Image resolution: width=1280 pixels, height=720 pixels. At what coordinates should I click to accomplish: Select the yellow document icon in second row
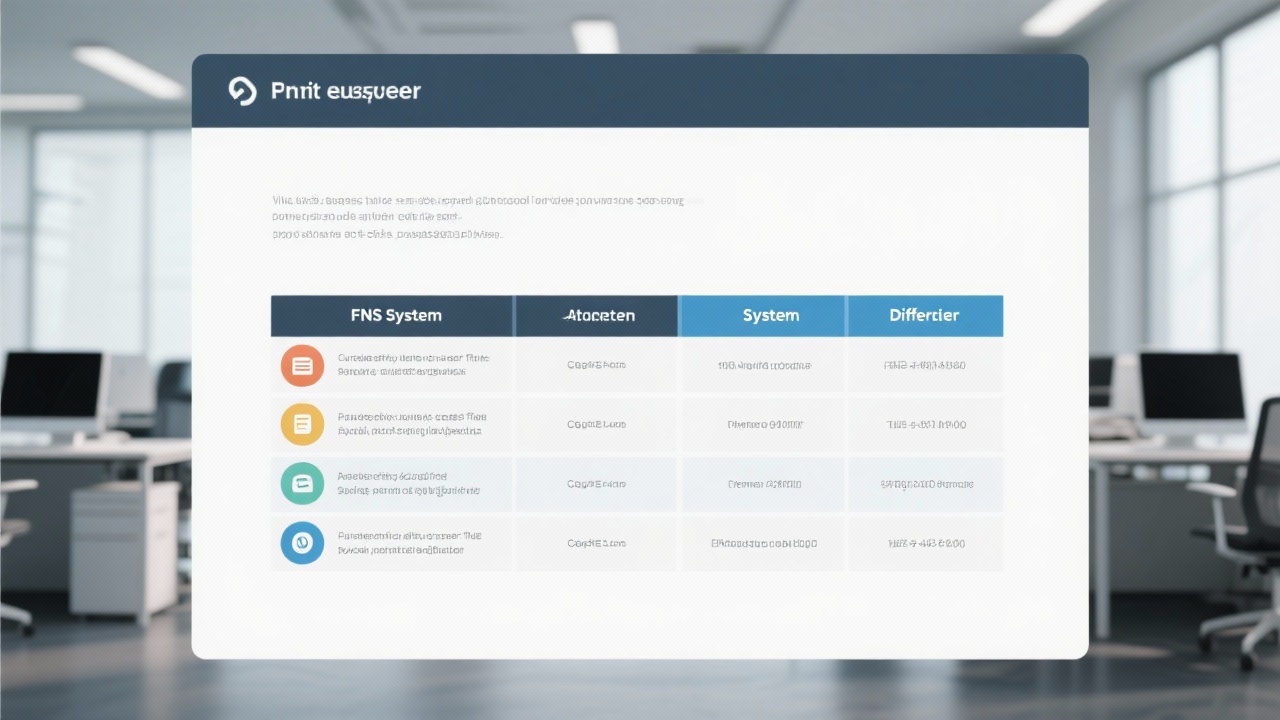tap(302, 424)
